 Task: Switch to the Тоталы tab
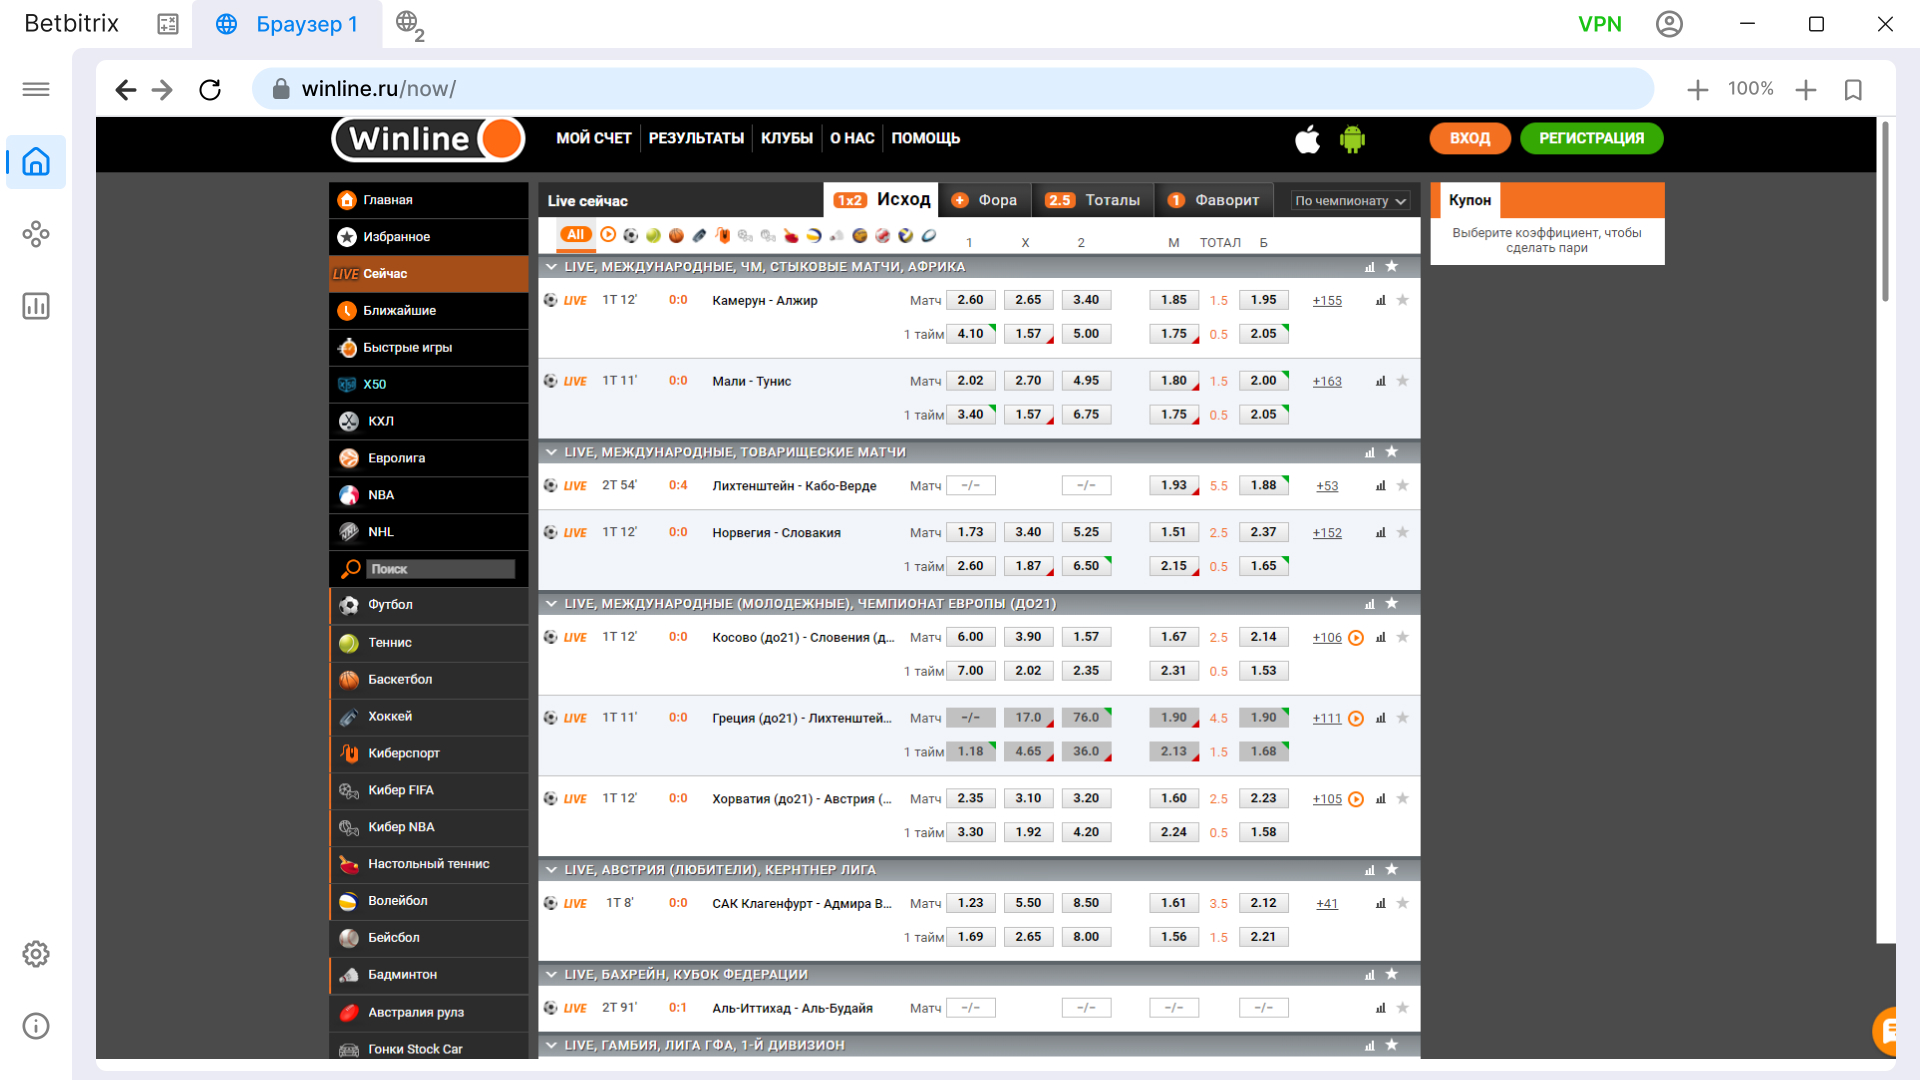point(1092,200)
